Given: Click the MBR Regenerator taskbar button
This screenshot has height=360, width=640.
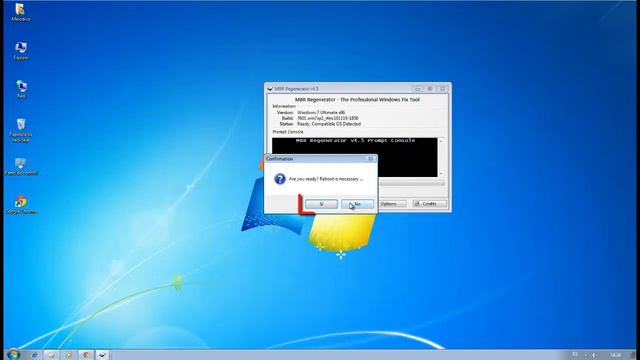Looking at the screenshot, I should (x=102, y=355).
